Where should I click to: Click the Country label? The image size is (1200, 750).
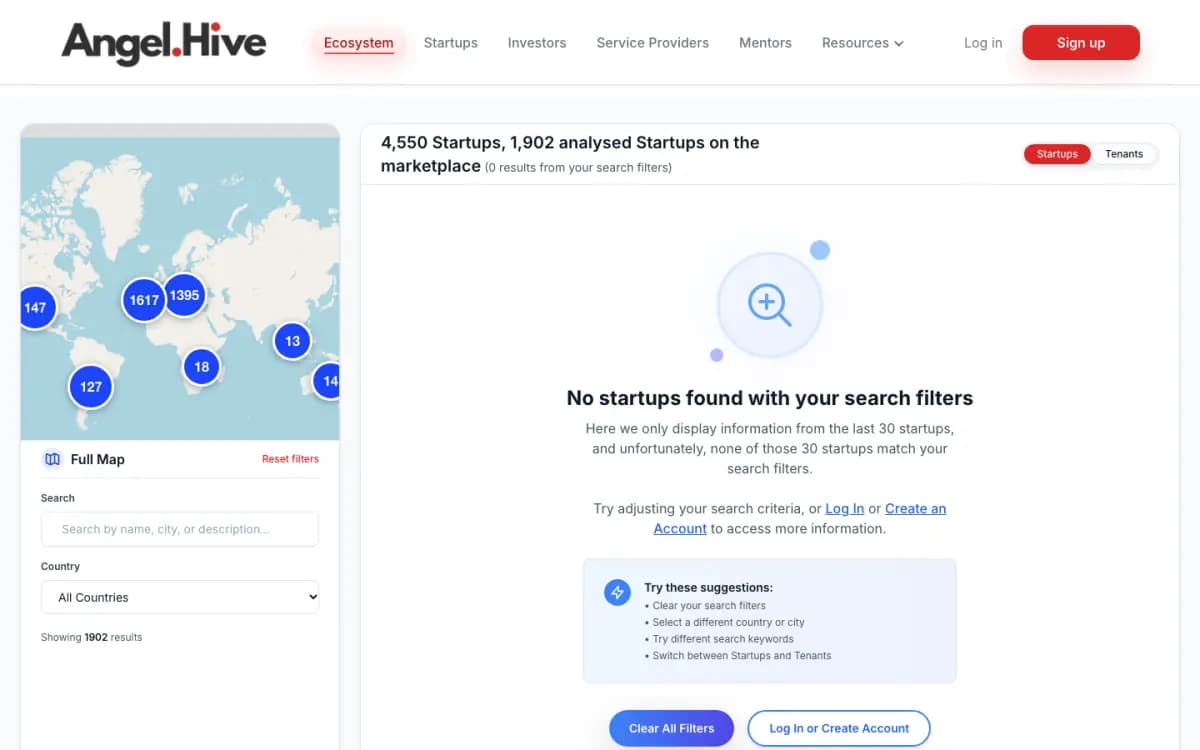(60, 566)
